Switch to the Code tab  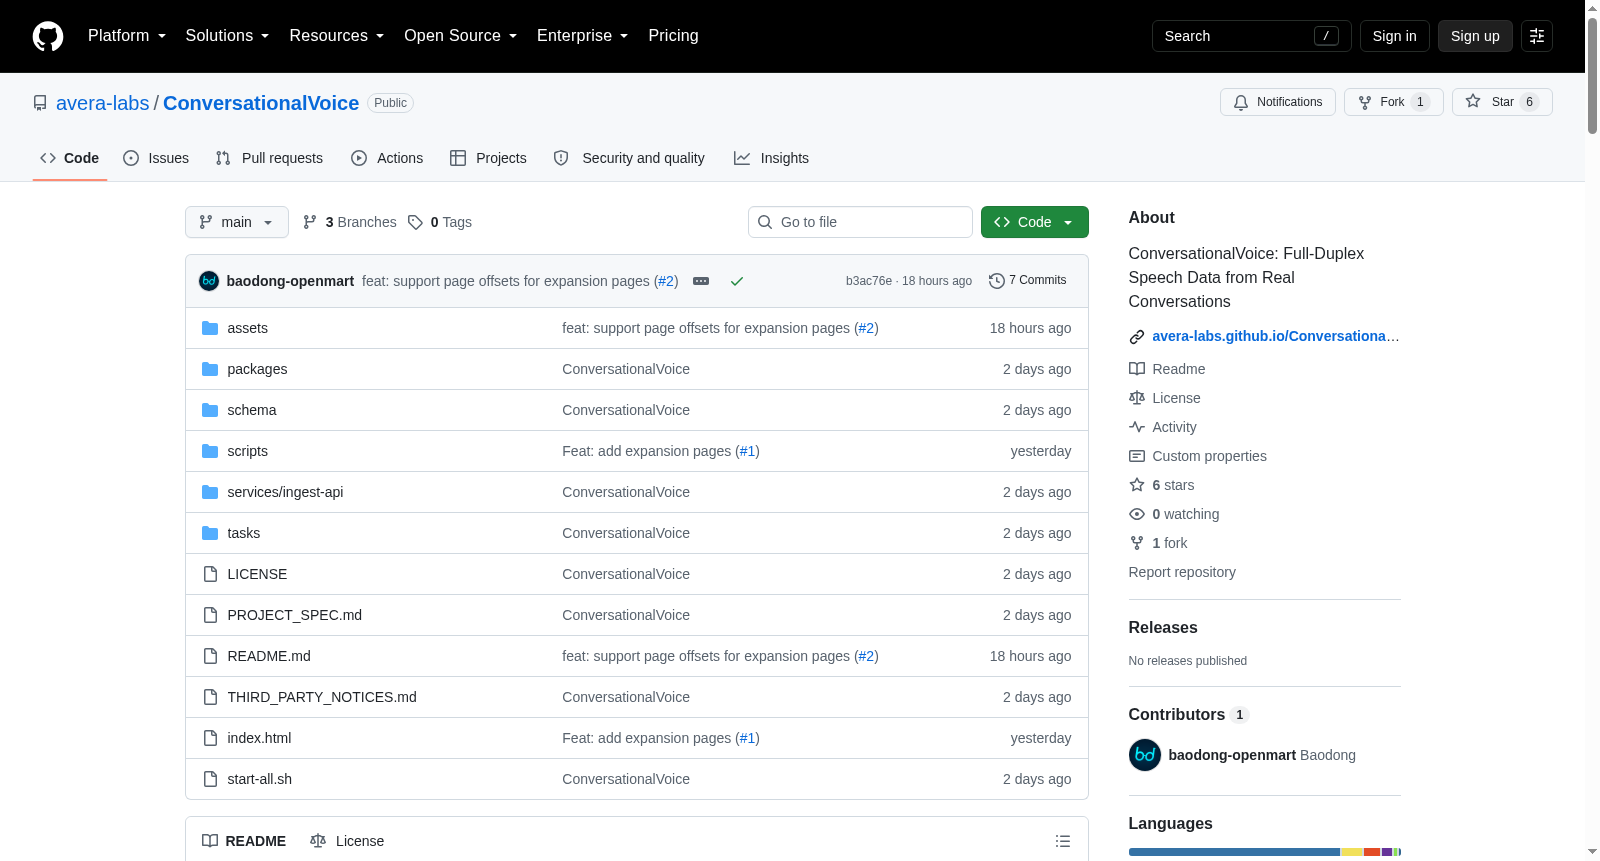click(70, 158)
